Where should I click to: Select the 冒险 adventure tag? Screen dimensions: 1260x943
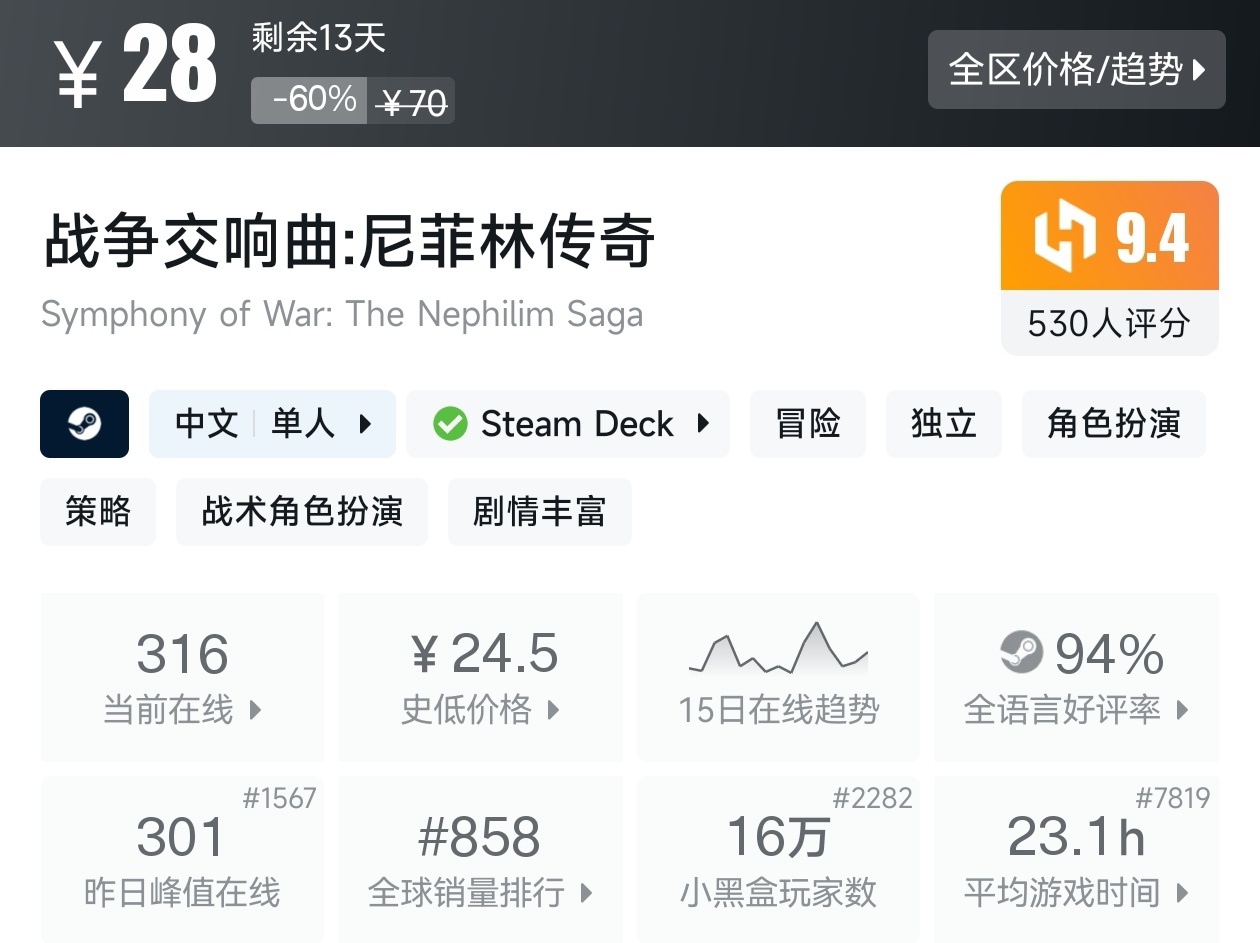point(807,424)
